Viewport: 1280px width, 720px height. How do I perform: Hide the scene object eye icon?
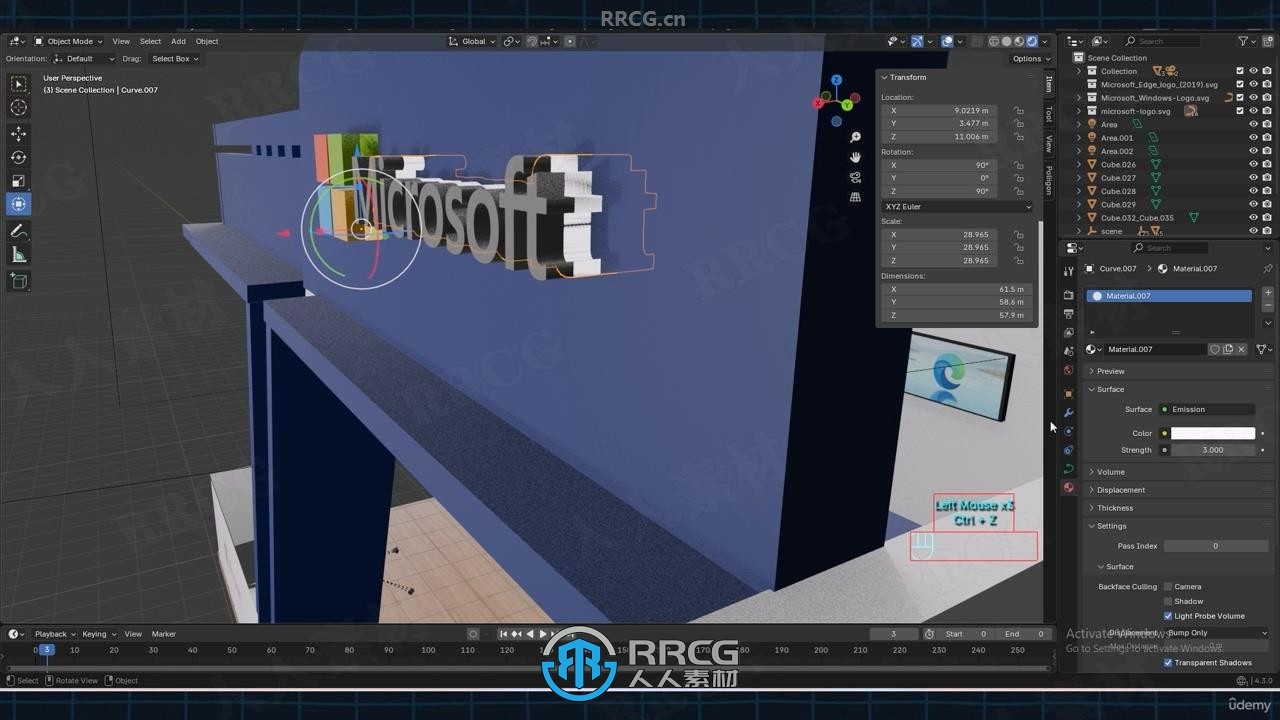point(1254,231)
